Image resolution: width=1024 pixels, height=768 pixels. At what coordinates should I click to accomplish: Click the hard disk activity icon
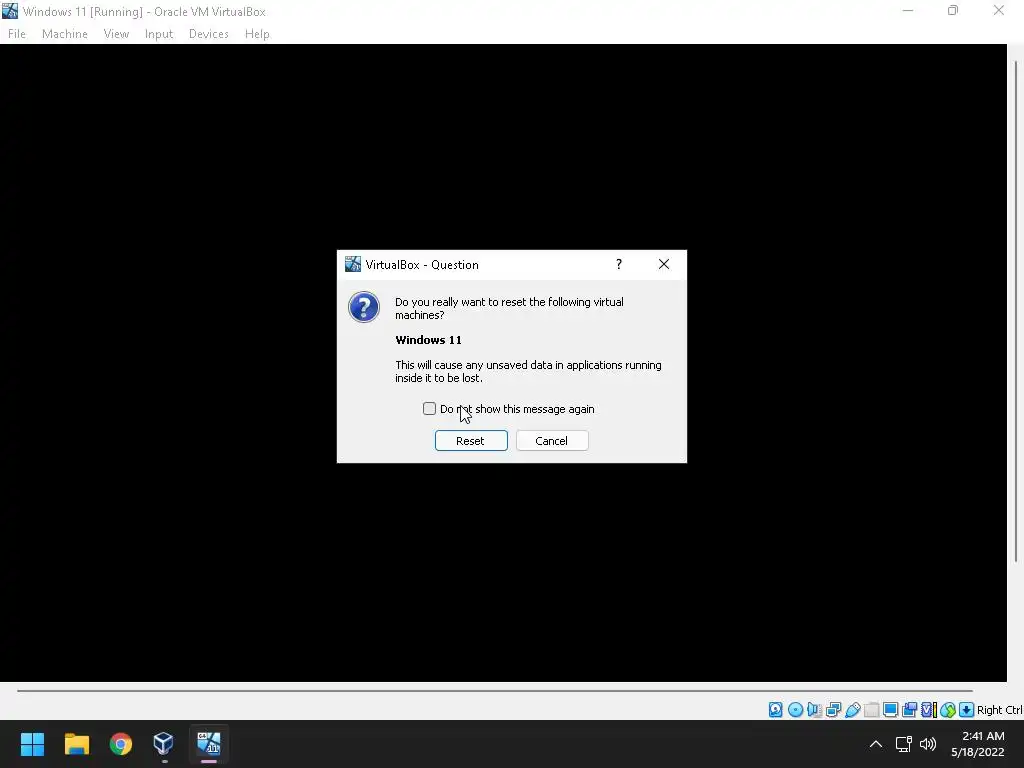(775, 710)
